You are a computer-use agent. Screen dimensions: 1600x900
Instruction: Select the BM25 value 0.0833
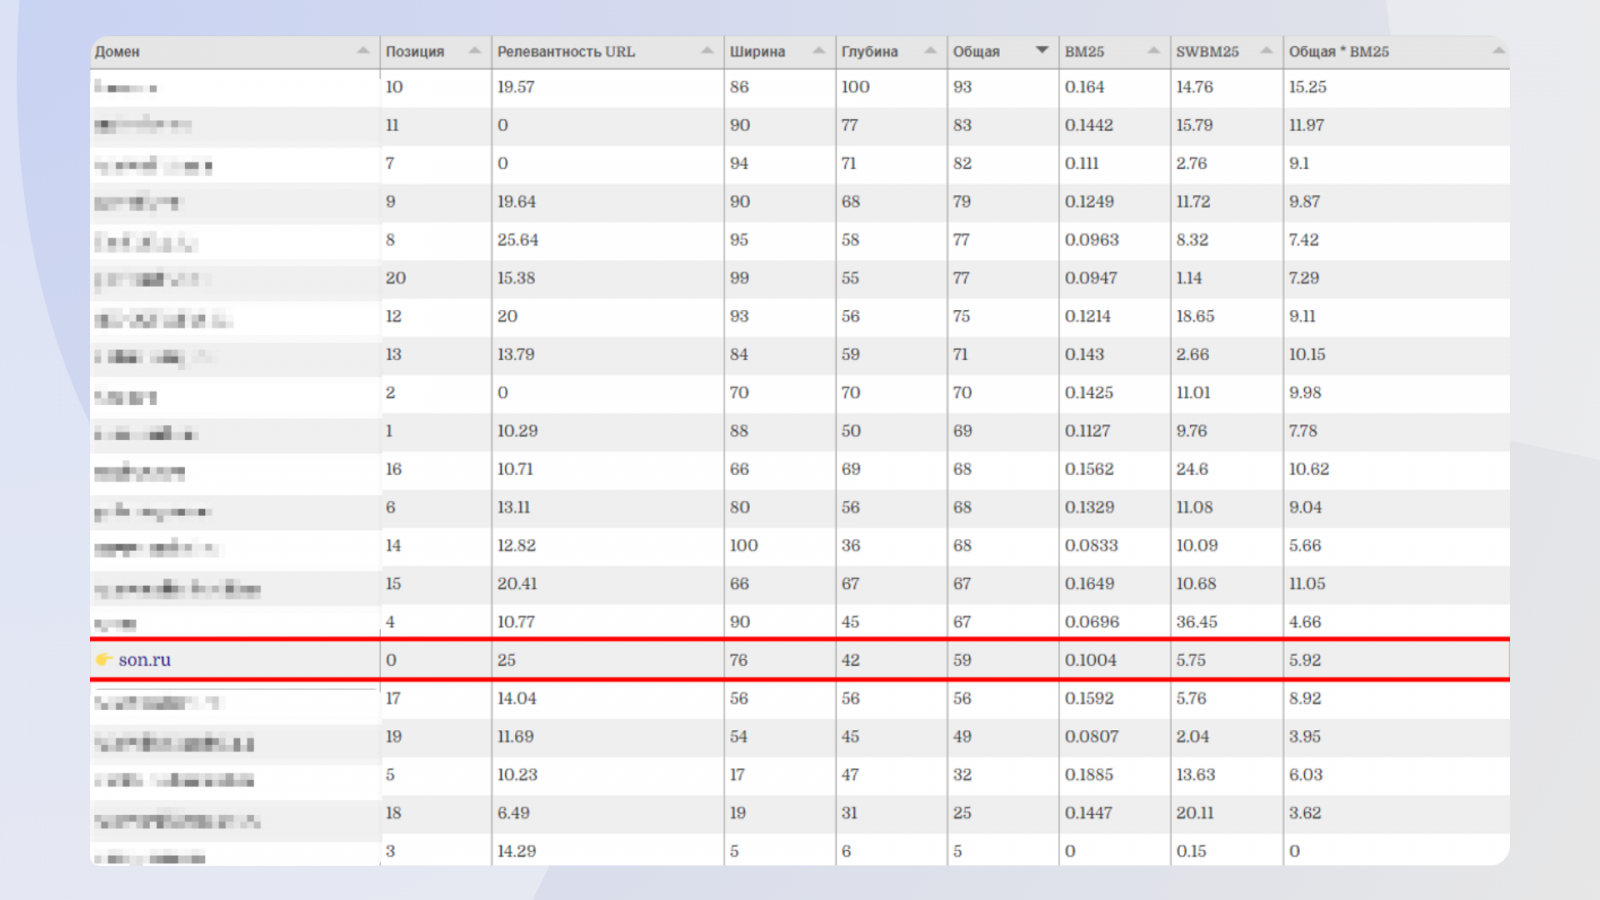pos(1092,546)
